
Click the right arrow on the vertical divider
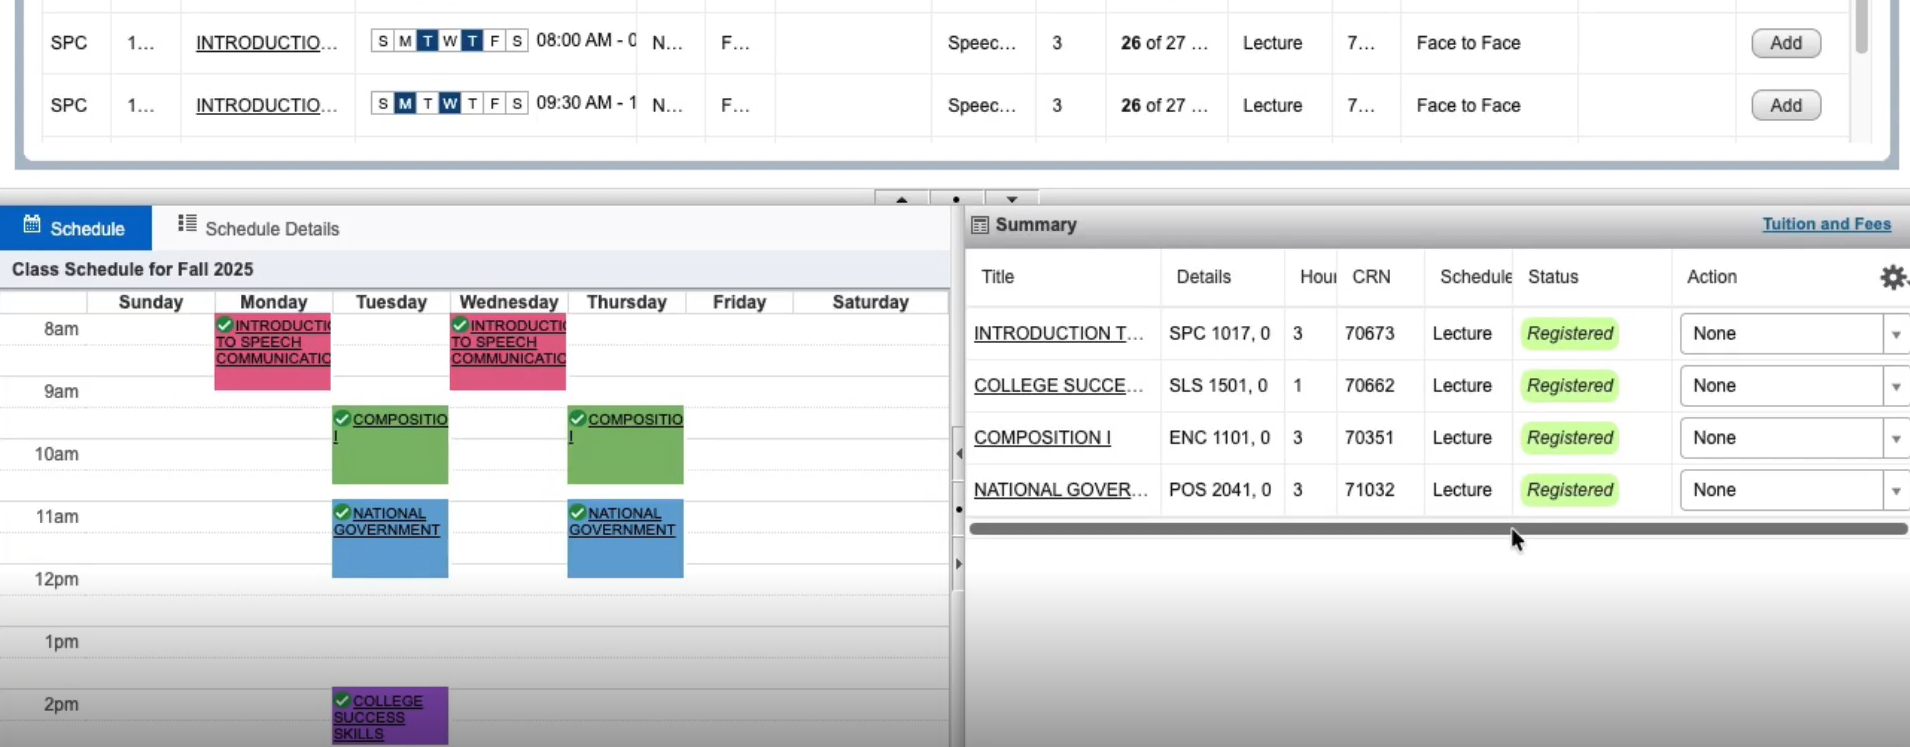pyautogui.click(x=959, y=564)
